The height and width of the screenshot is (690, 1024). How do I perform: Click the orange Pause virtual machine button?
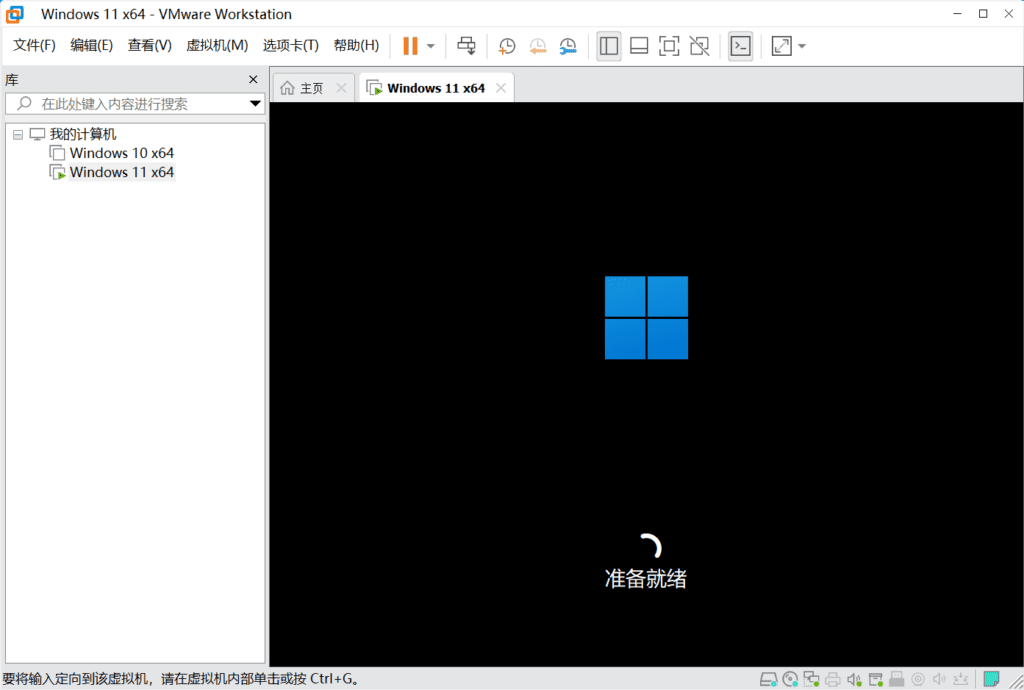410,46
